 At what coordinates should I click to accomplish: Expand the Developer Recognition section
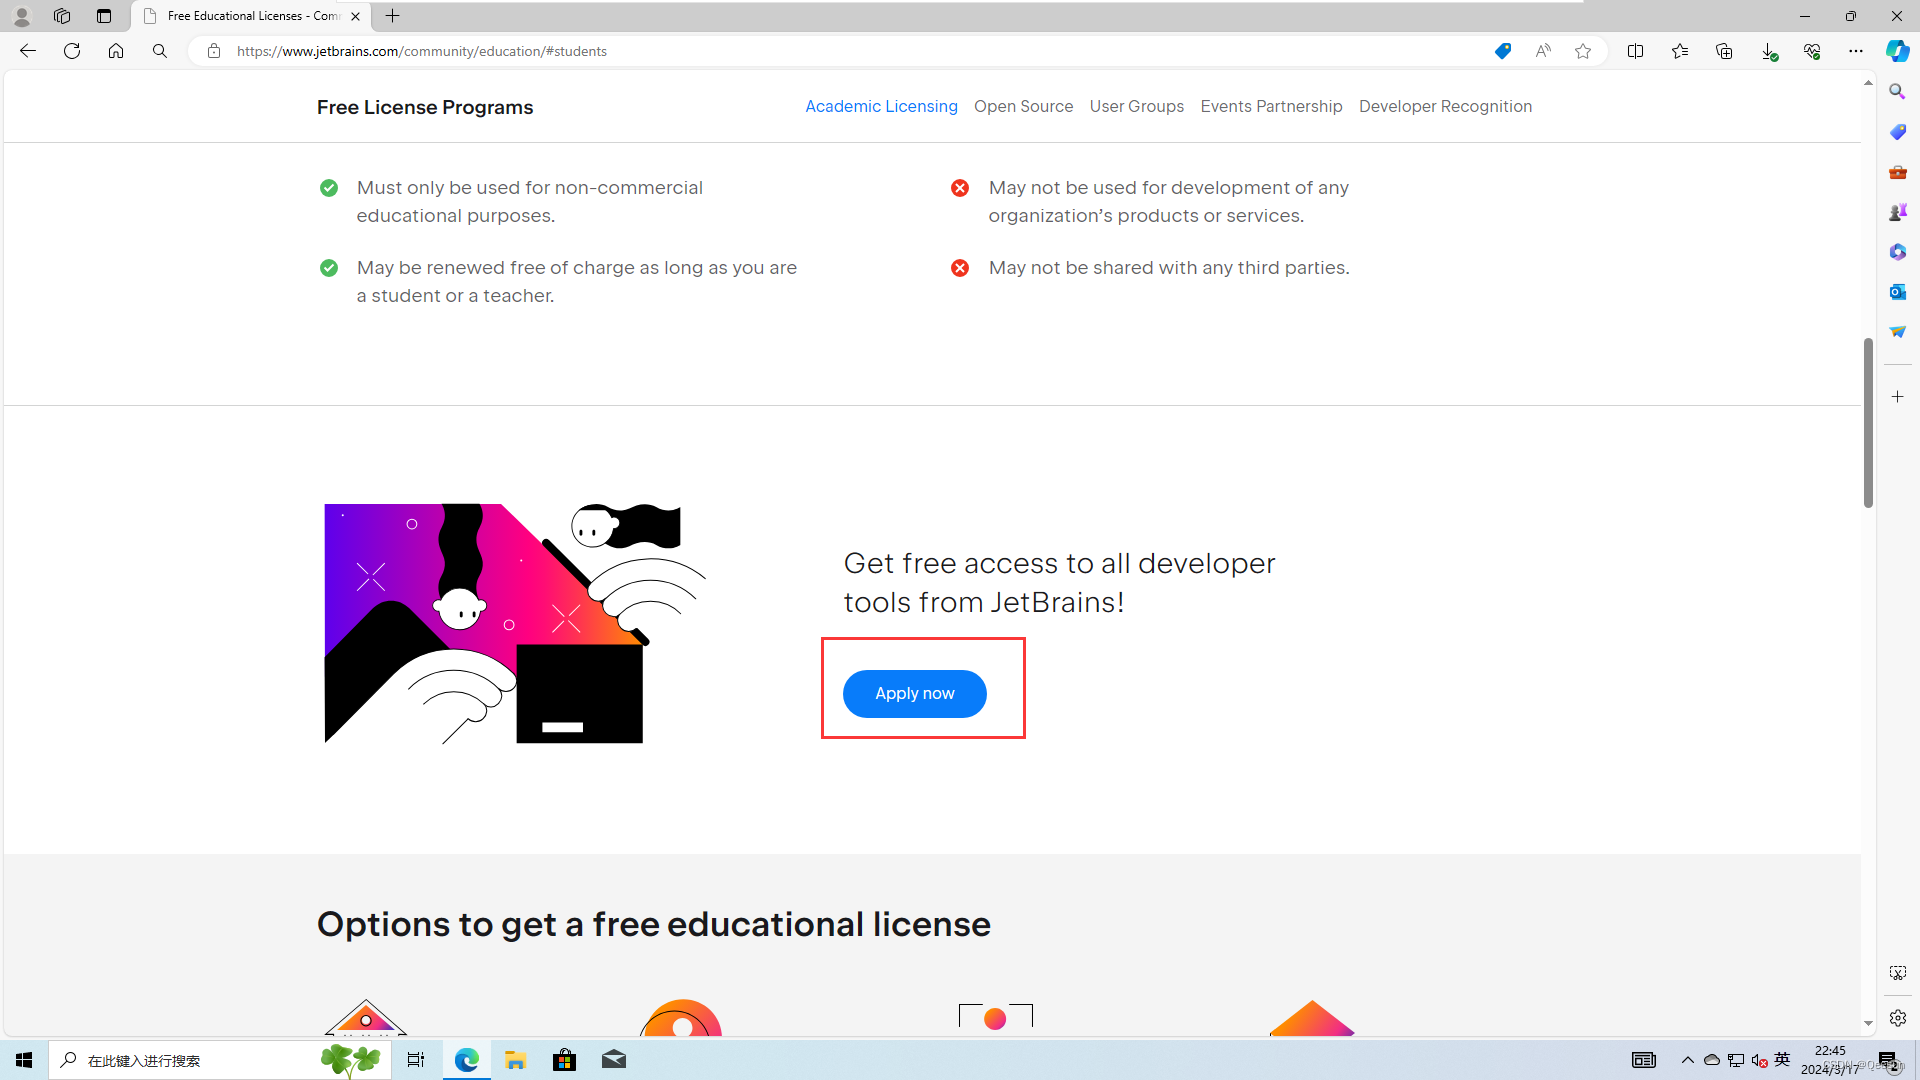click(1445, 107)
